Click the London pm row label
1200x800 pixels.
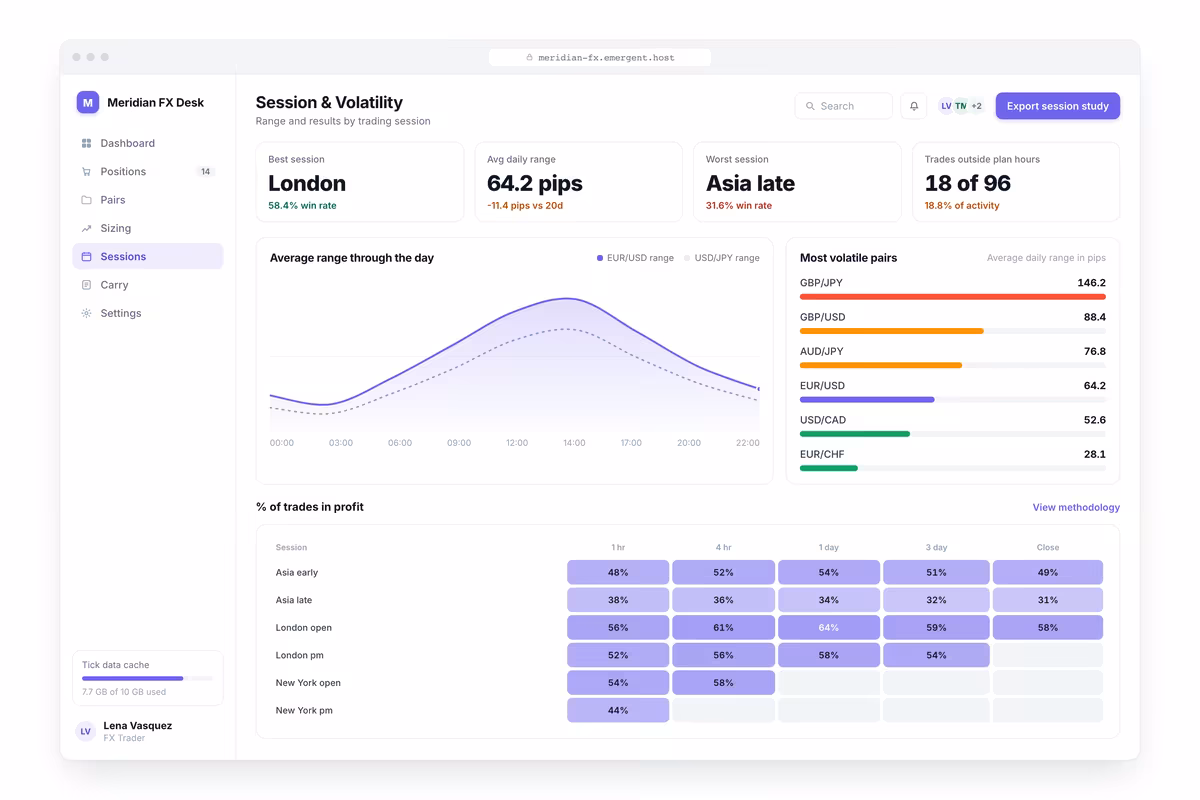click(299, 655)
